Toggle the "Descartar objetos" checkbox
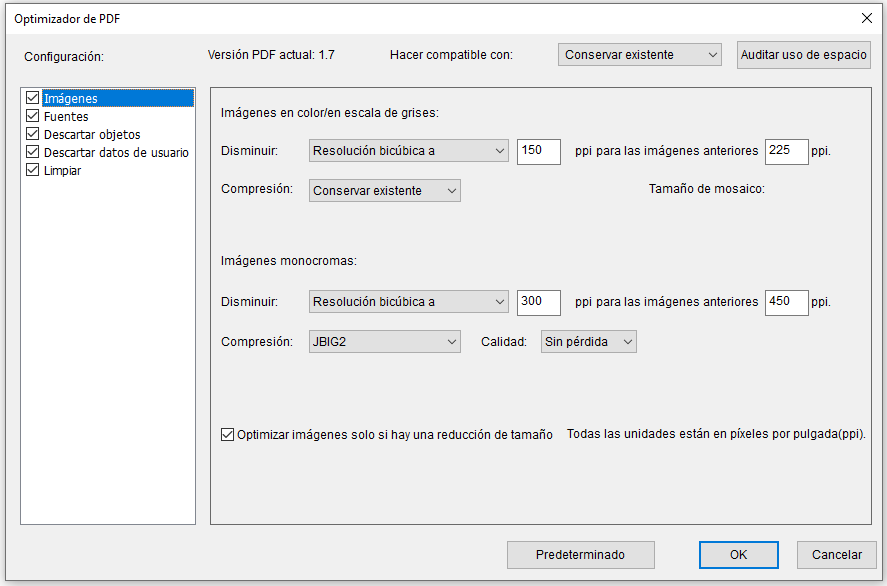 (32, 133)
